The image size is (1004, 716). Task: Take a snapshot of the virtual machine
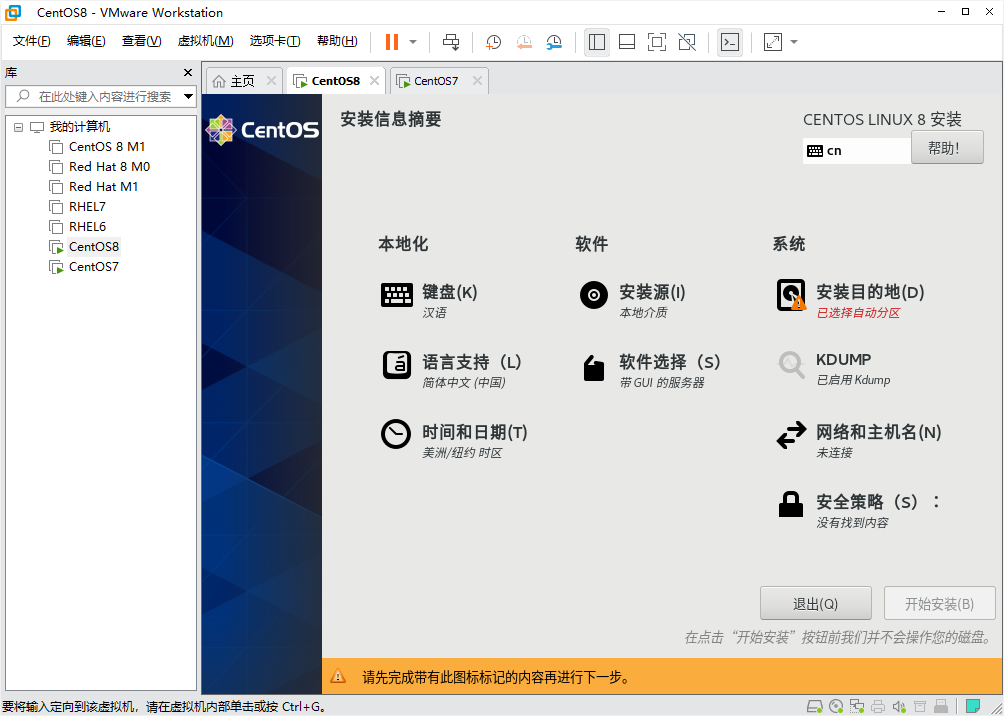click(493, 42)
